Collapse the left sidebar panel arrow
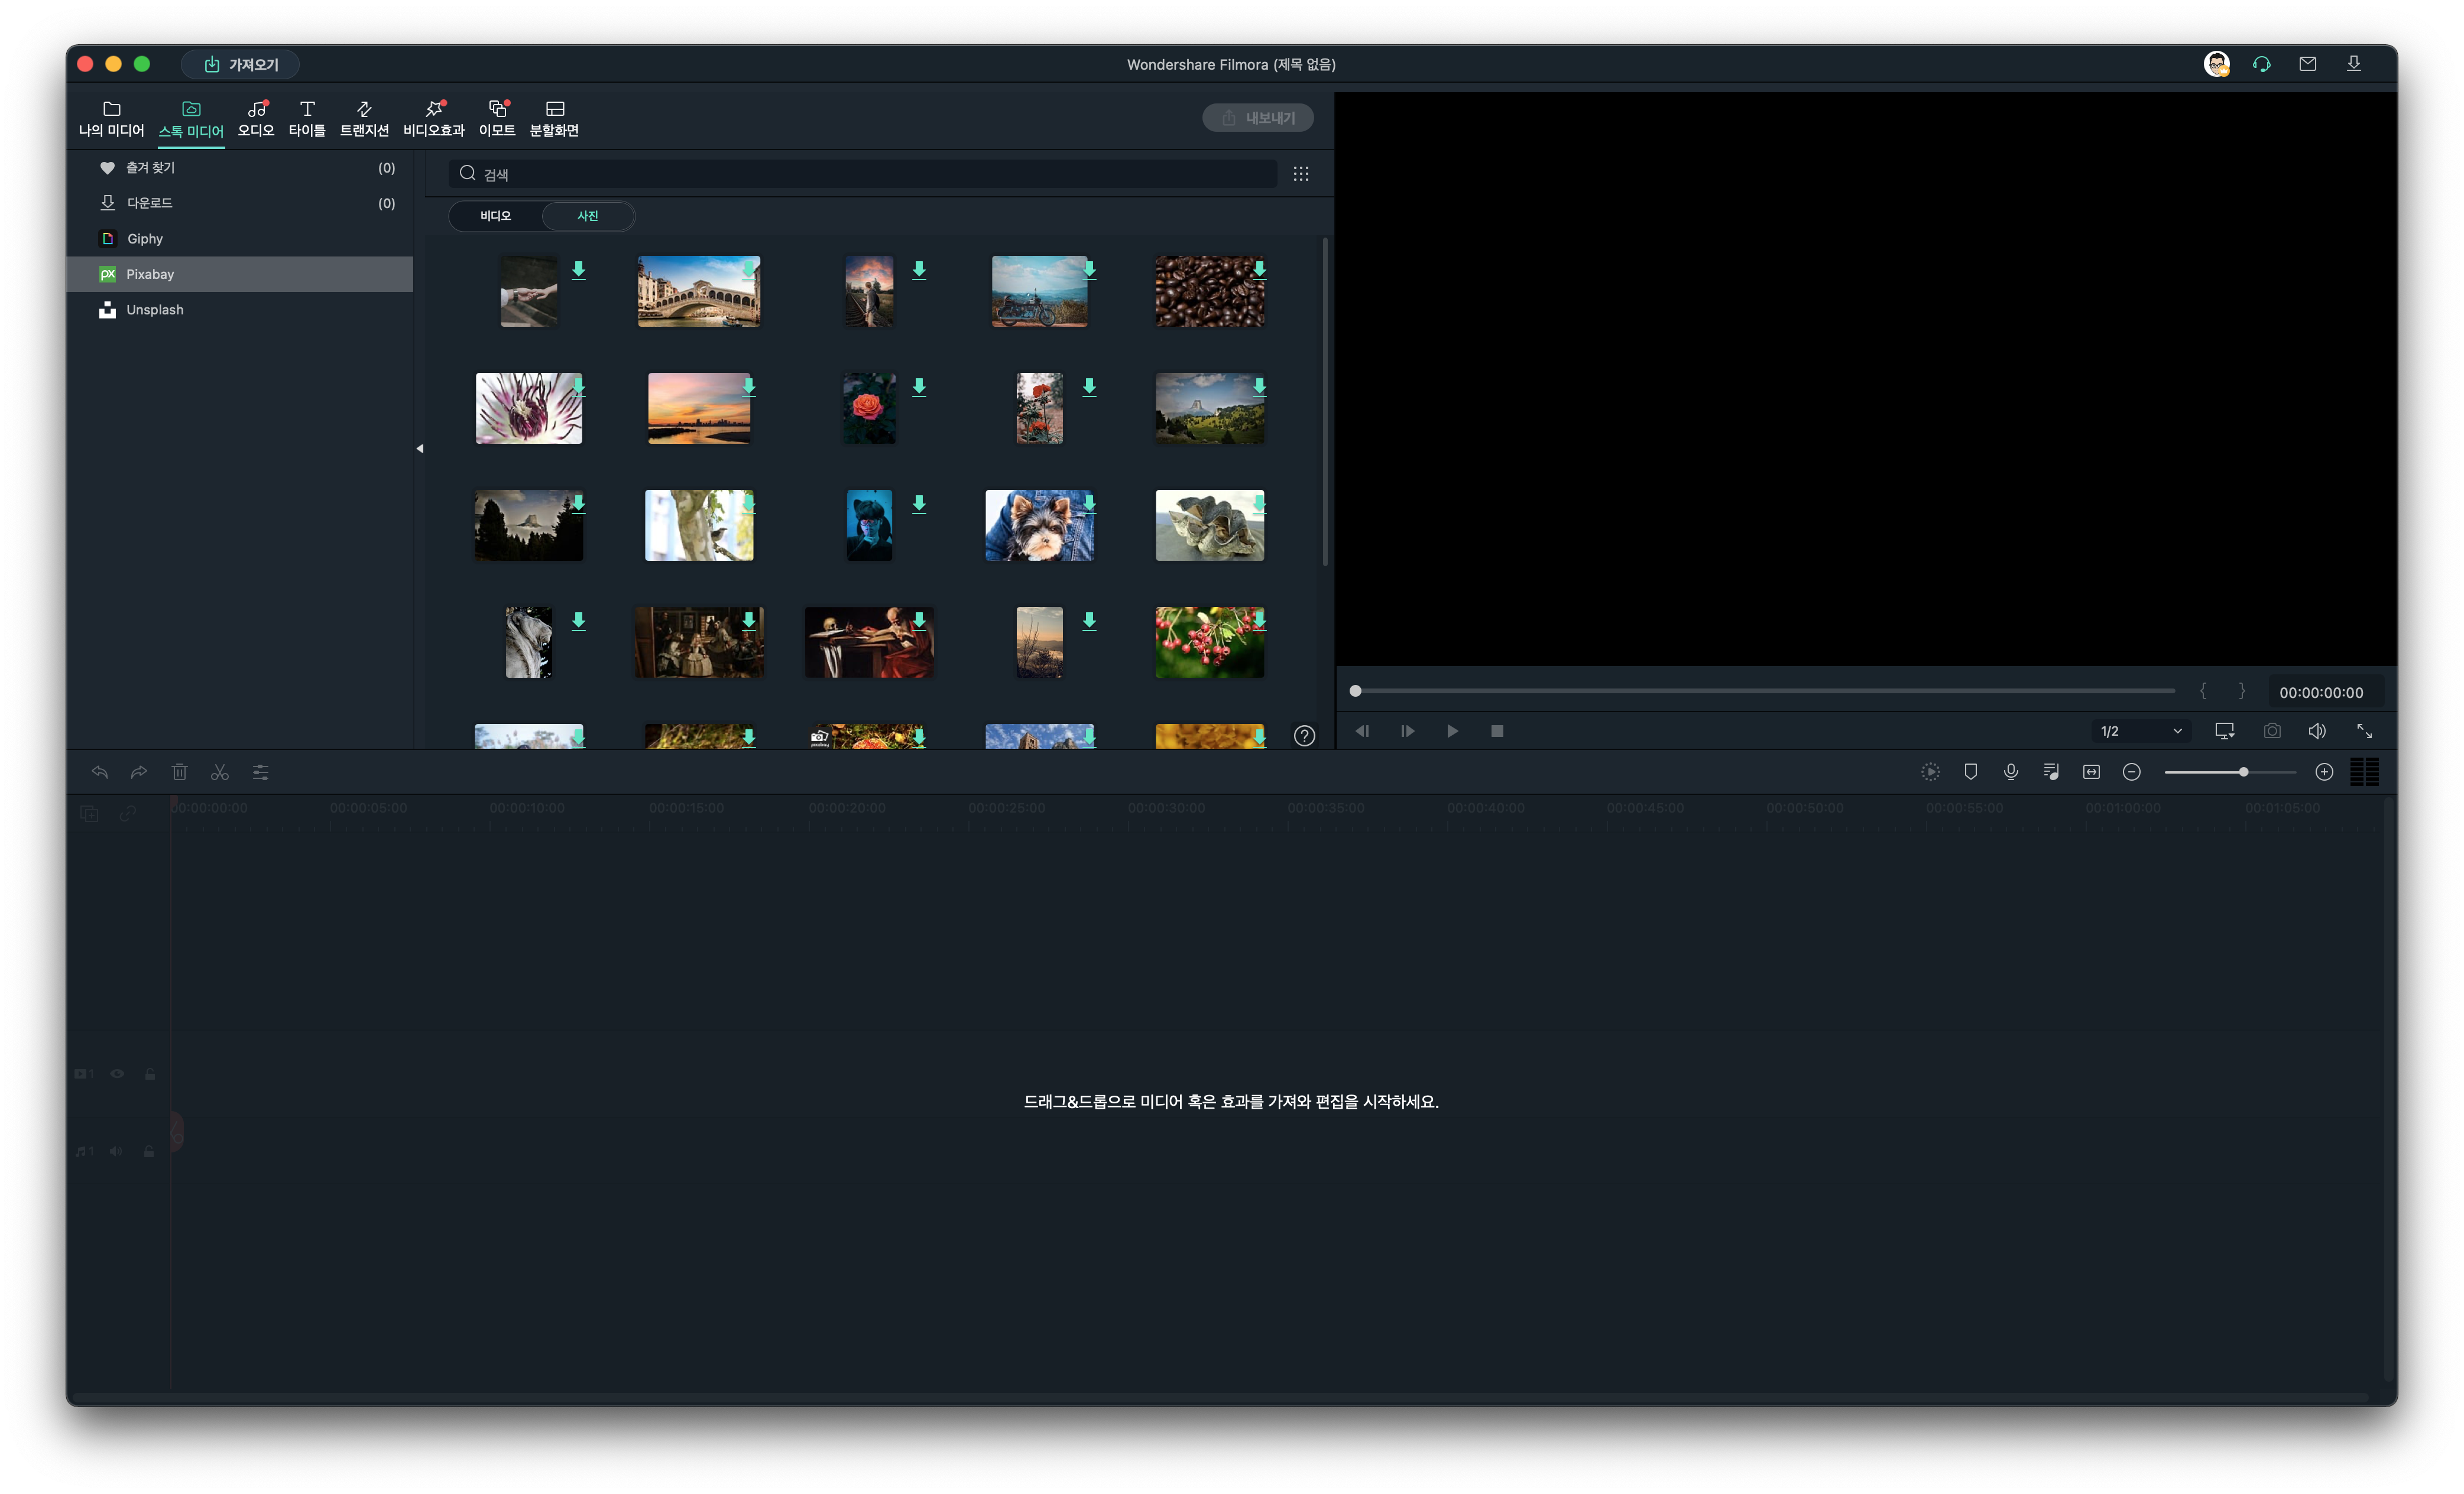 [420, 448]
